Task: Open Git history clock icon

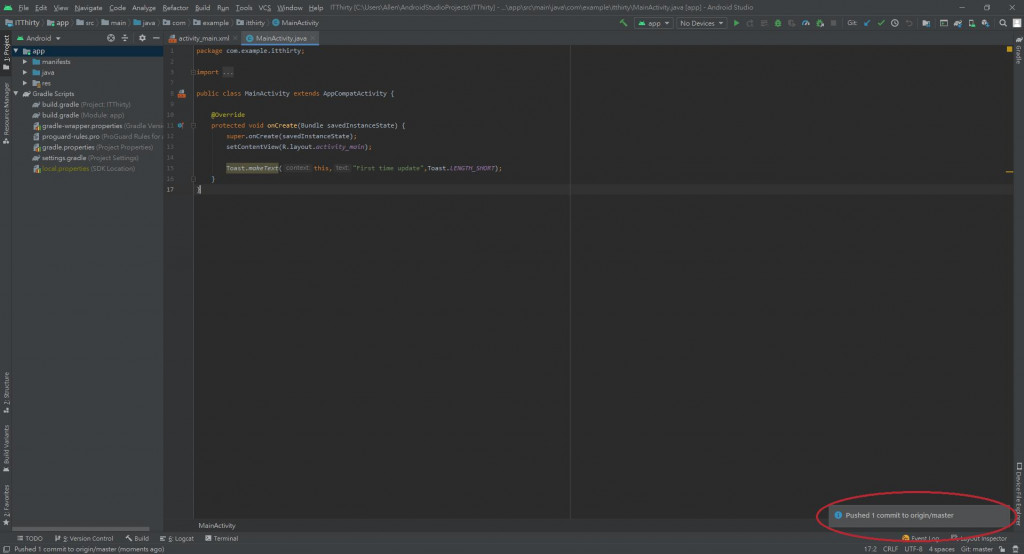Action: pos(895,23)
